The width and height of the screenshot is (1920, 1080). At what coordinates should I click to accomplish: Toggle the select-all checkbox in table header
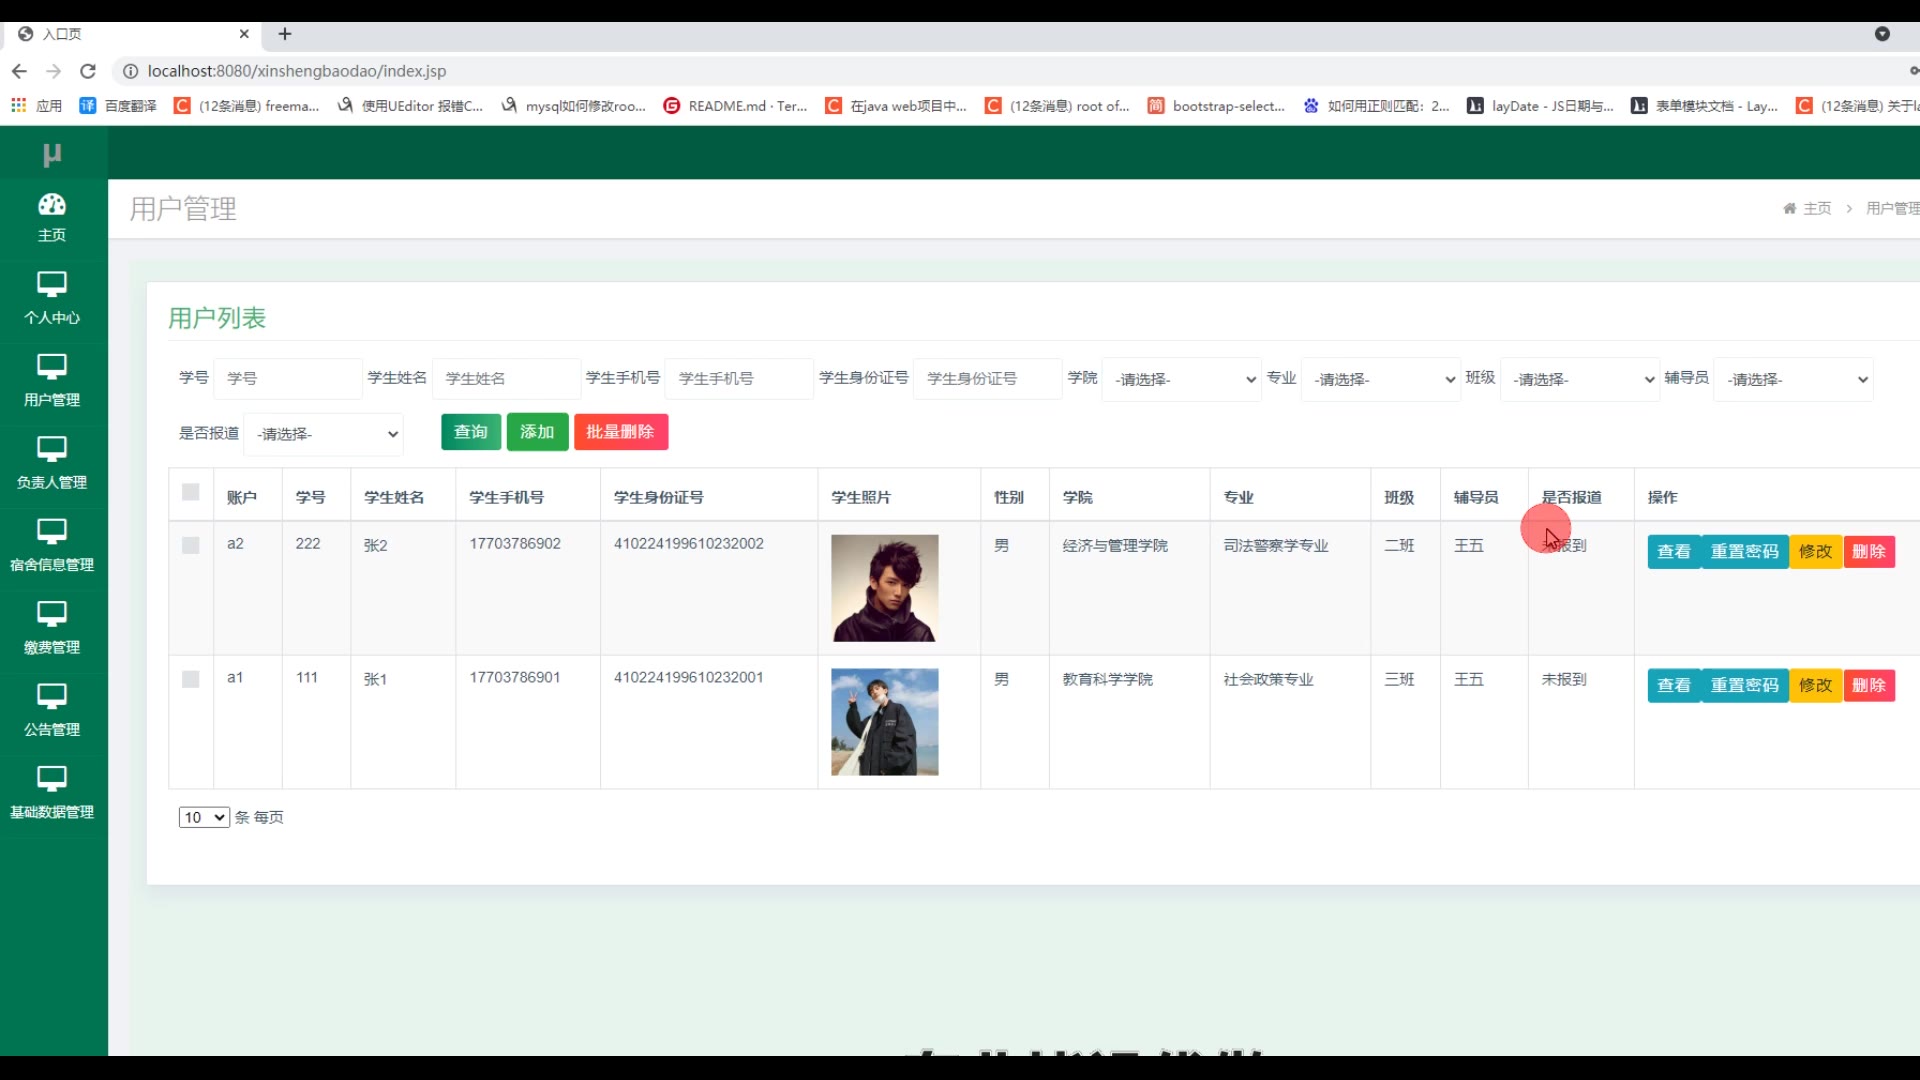click(x=191, y=492)
